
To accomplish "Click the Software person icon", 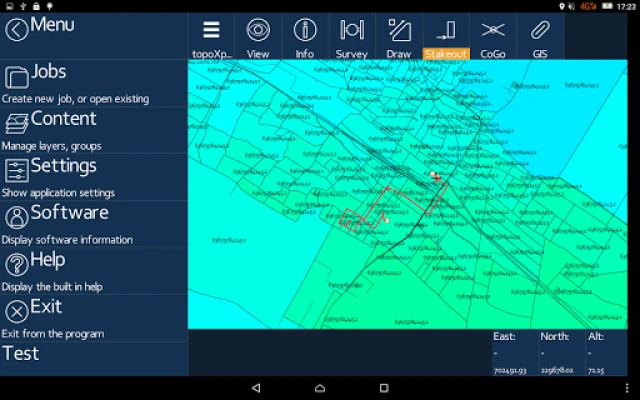I will coord(17,218).
